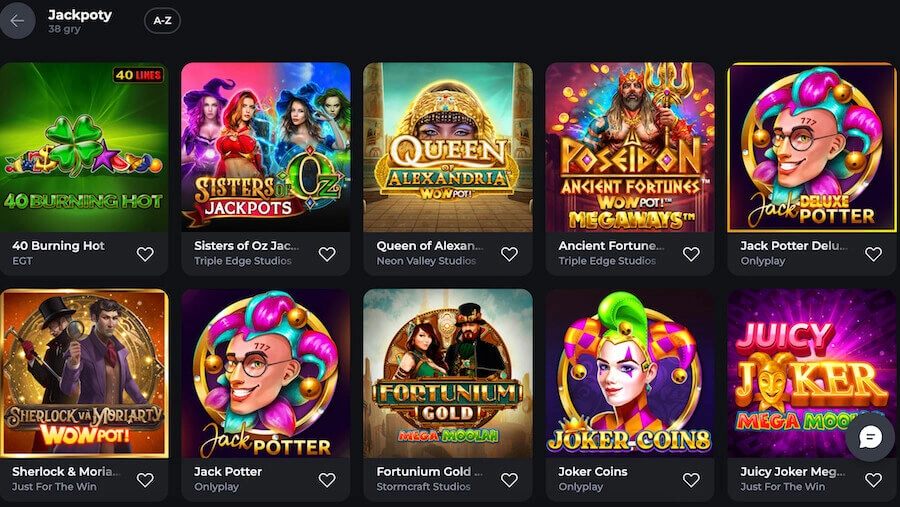Click the back arrow button
900x507 pixels.
click(x=17, y=21)
